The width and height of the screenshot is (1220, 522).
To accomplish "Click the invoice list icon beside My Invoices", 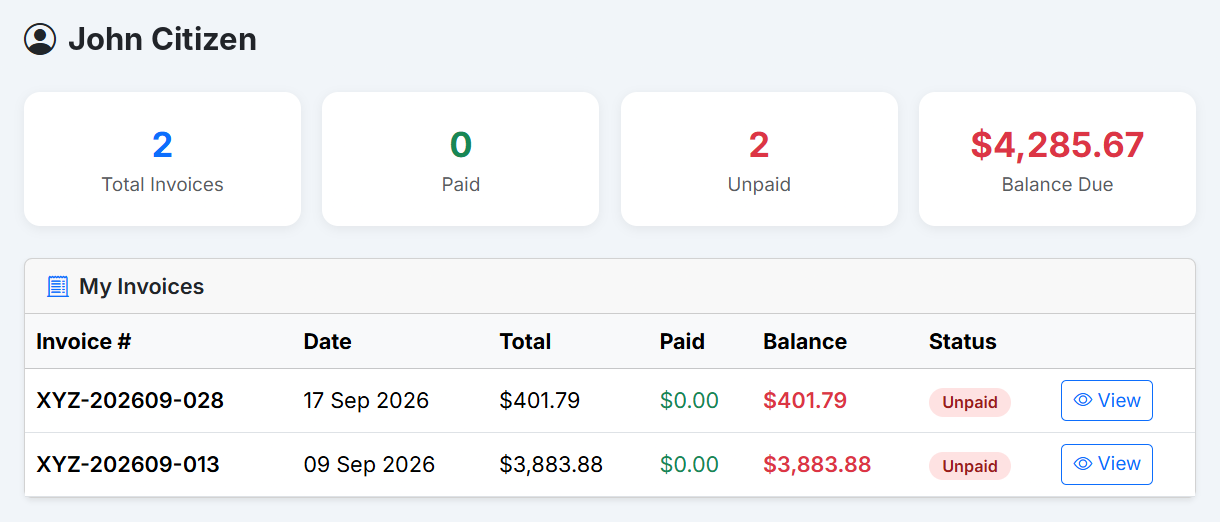I will (x=58, y=287).
